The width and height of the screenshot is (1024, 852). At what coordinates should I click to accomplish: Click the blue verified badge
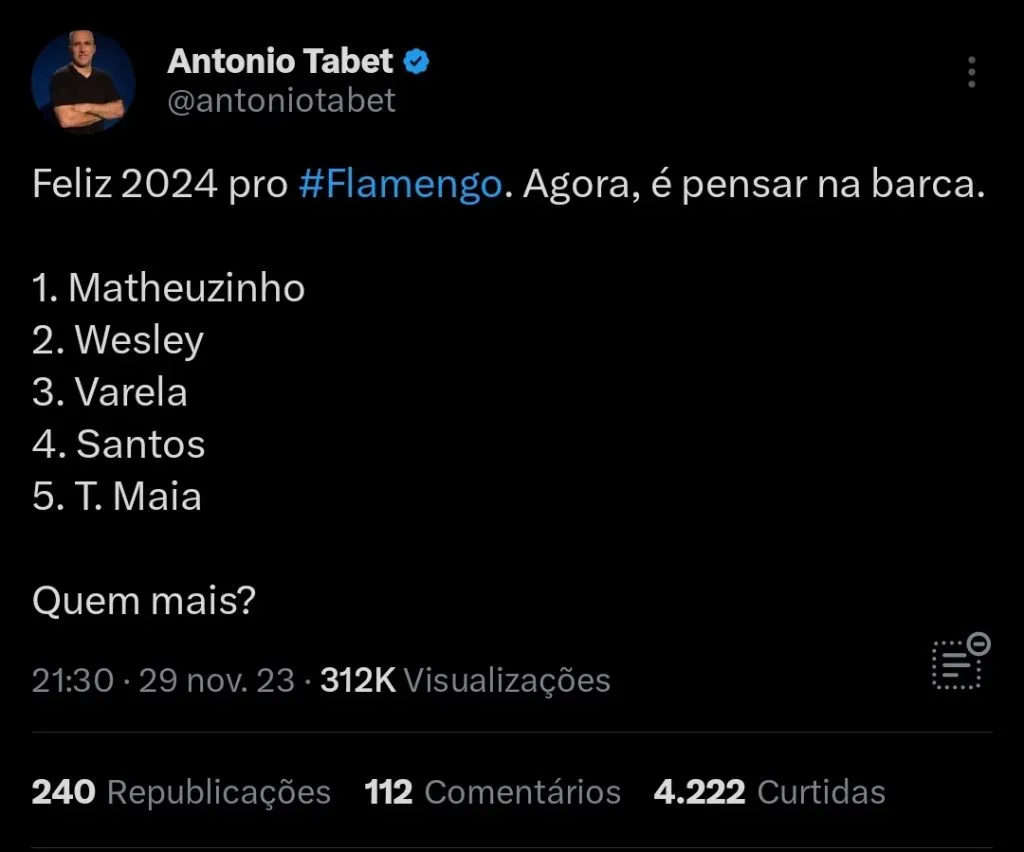pos(417,62)
